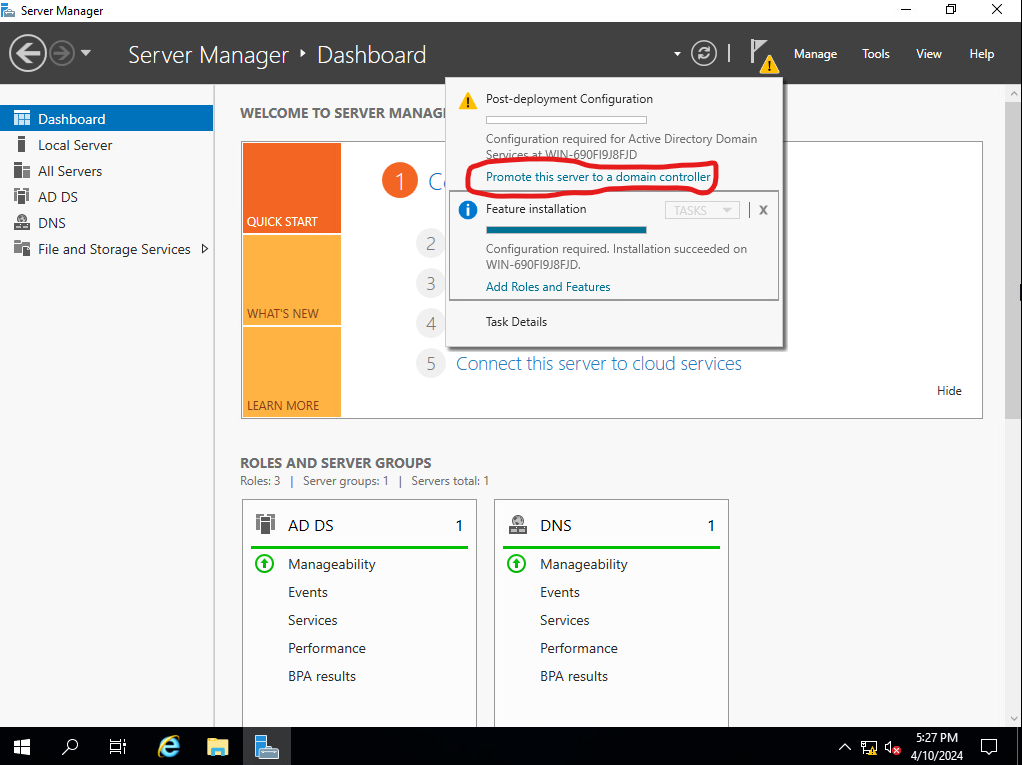The image size is (1022, 765).
Task: Click AD DS tile BPA results
Action: click(322, 676)
